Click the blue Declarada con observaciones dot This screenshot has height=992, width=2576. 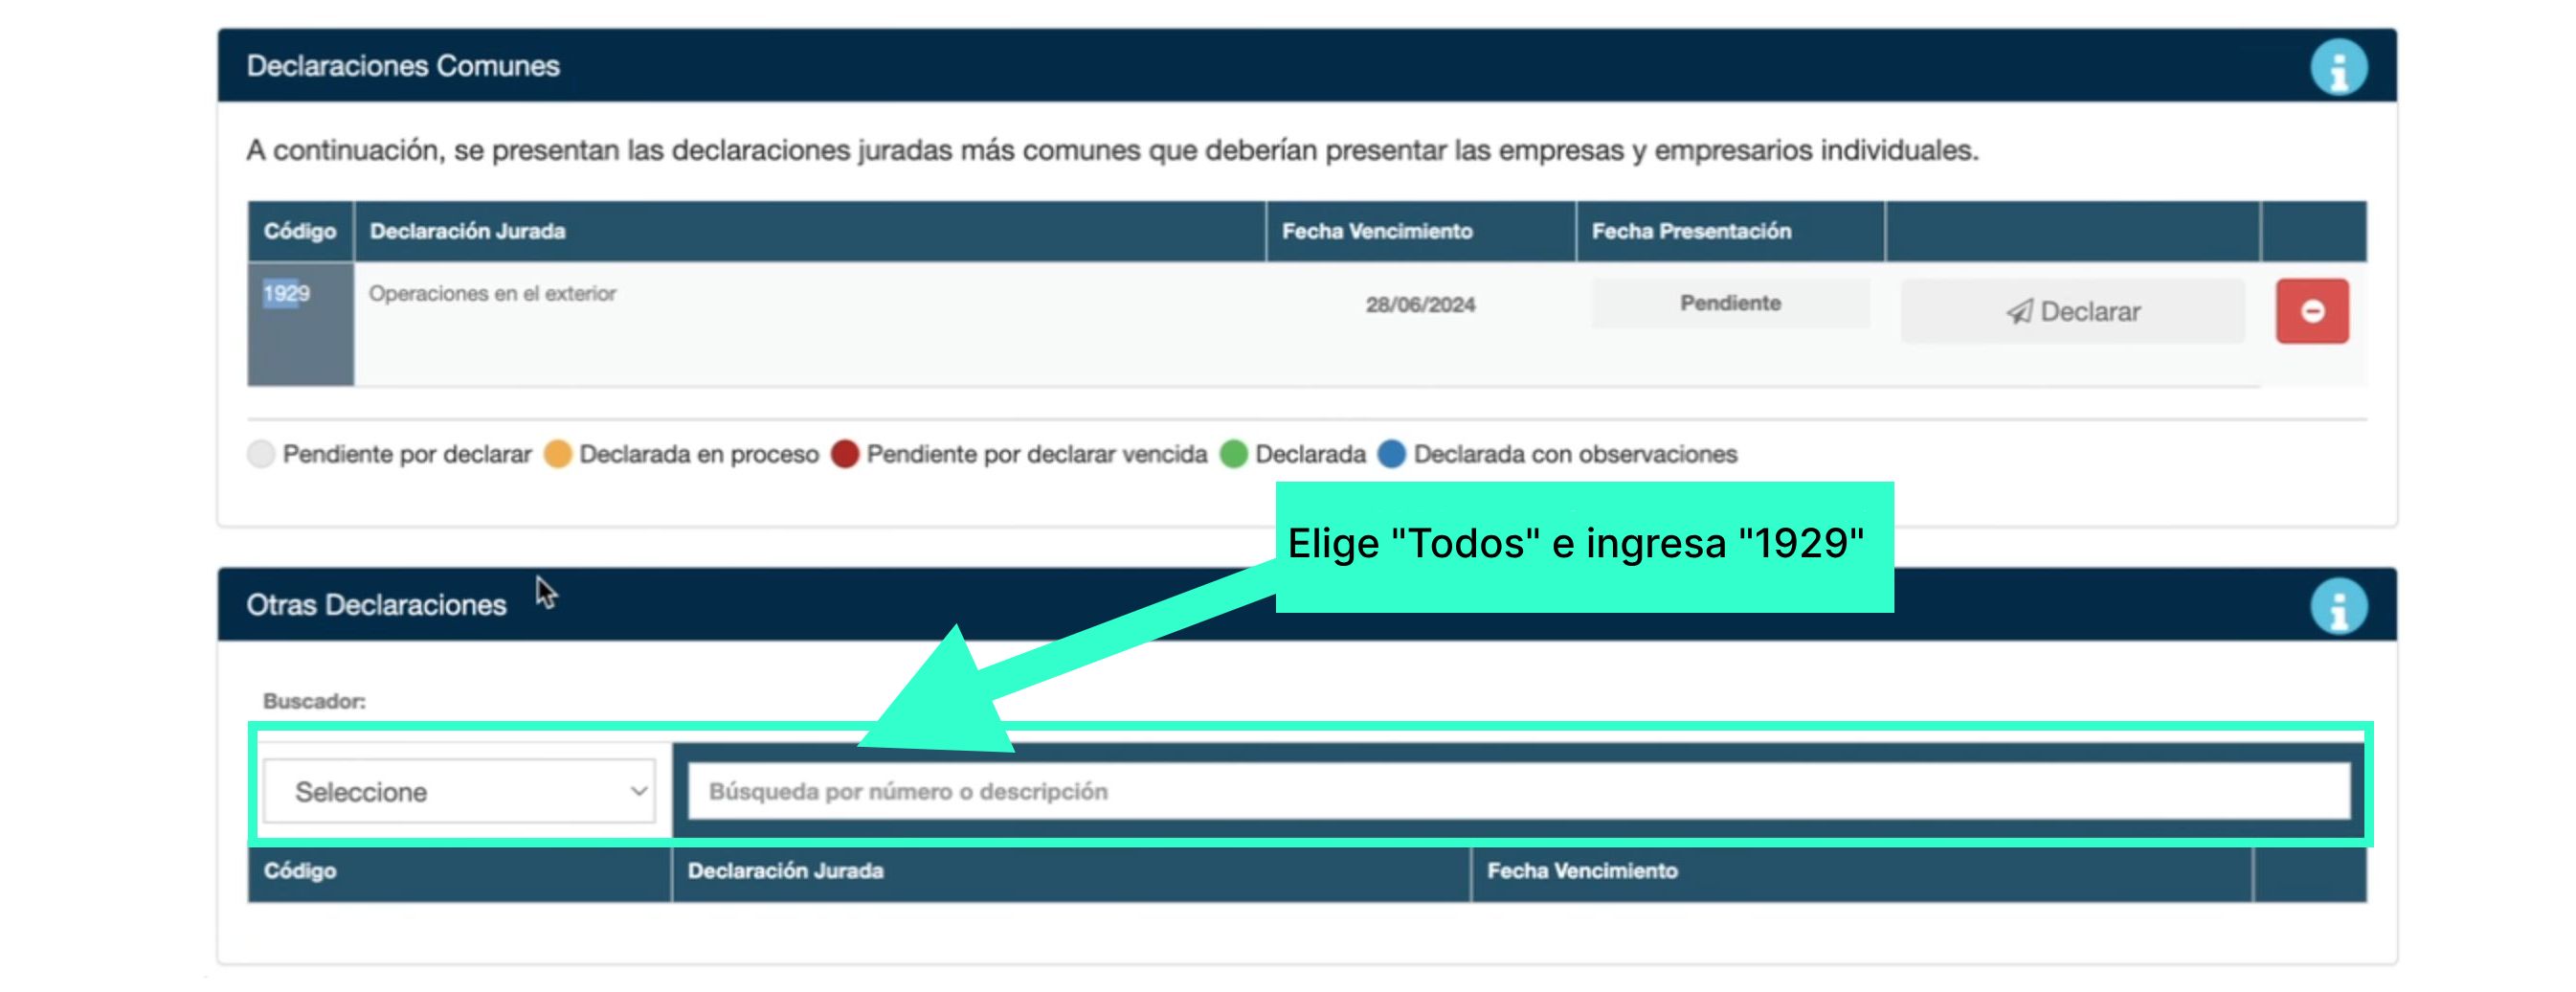click(1392, 455)
